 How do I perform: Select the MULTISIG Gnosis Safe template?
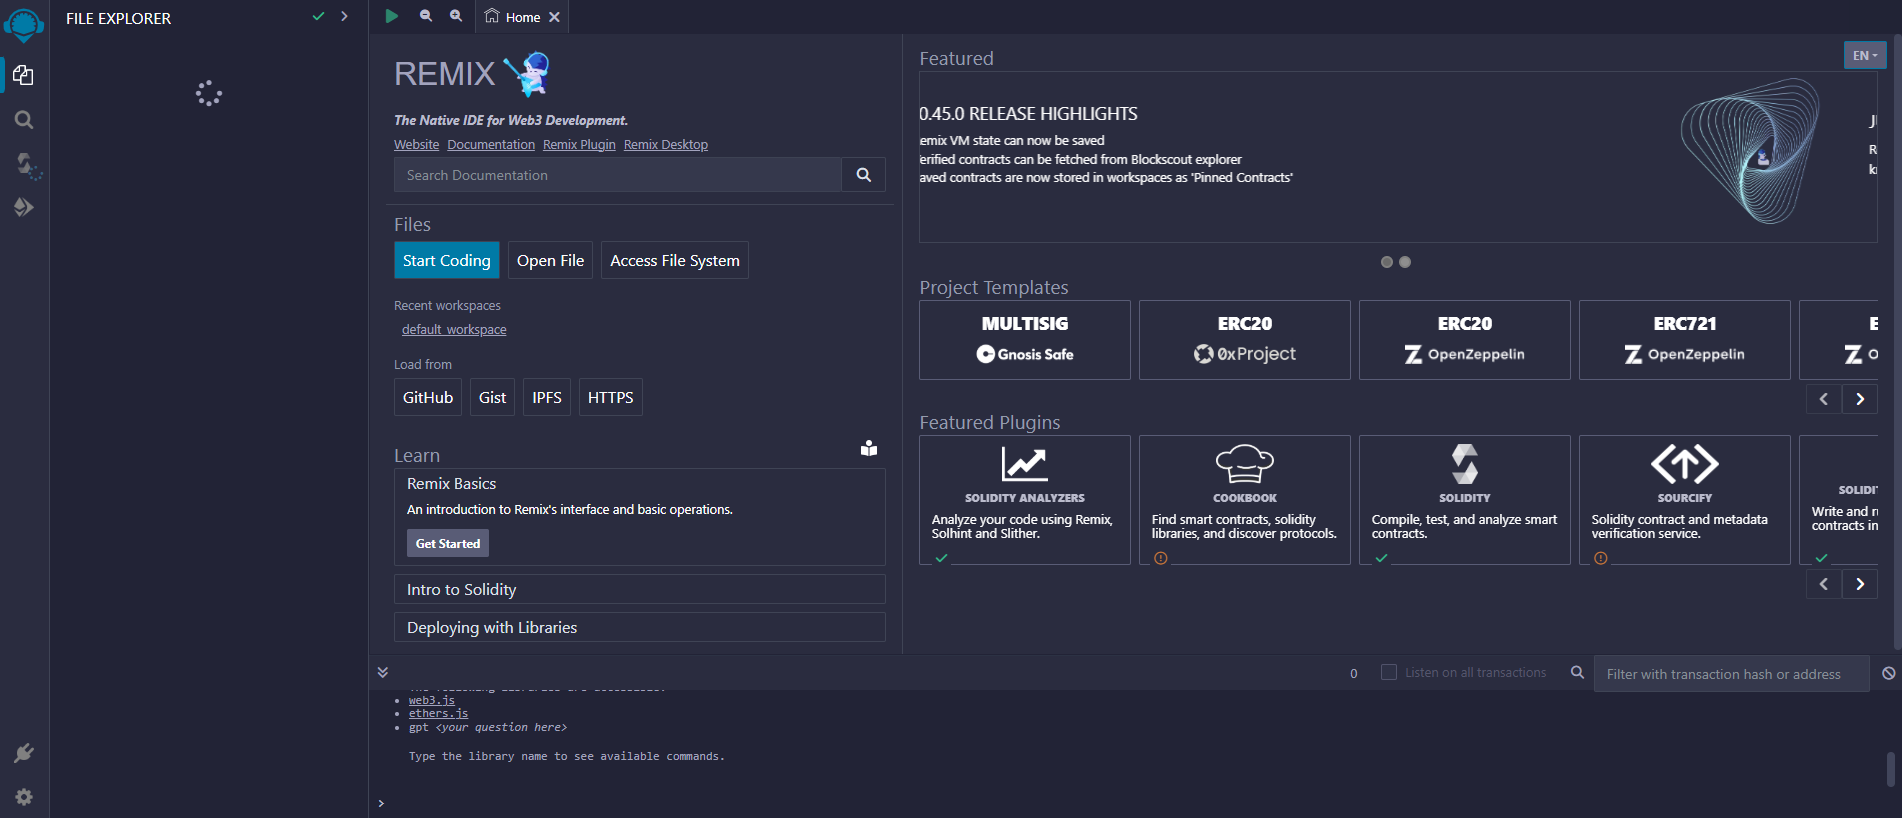[1025, 340]
